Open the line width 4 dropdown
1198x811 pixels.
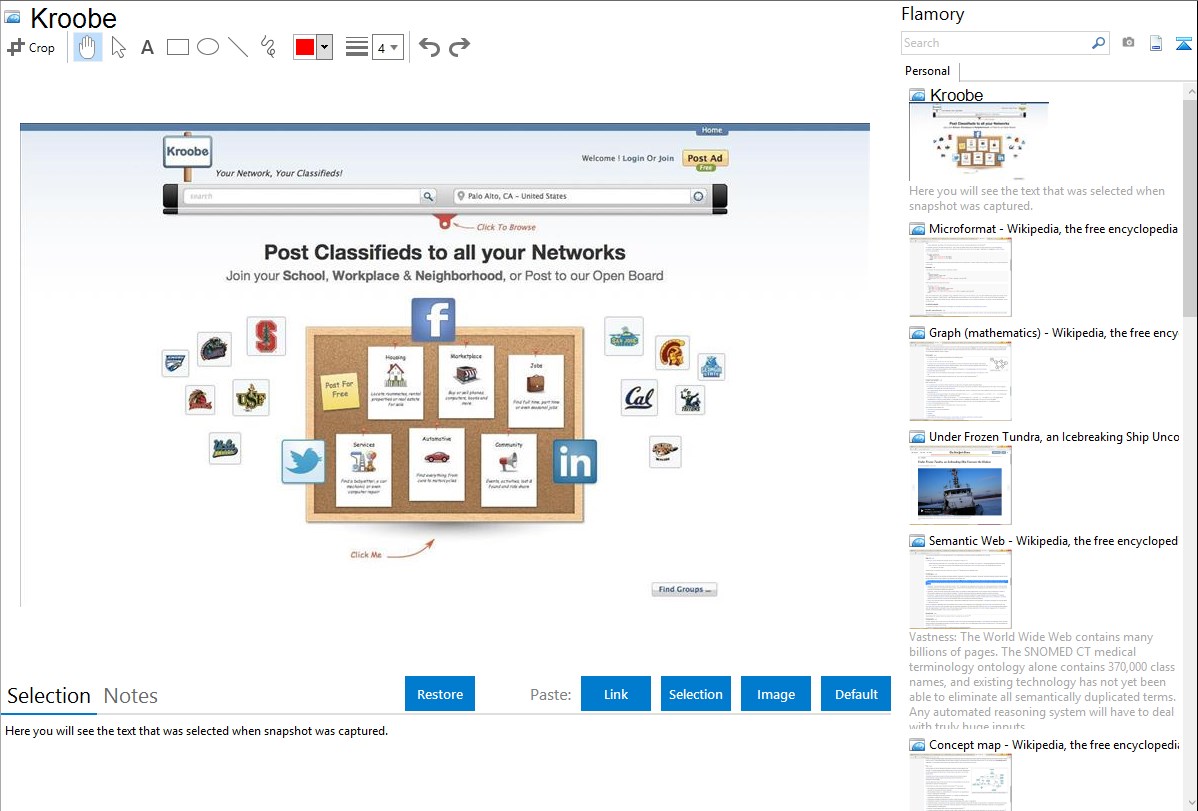point(388,47)
